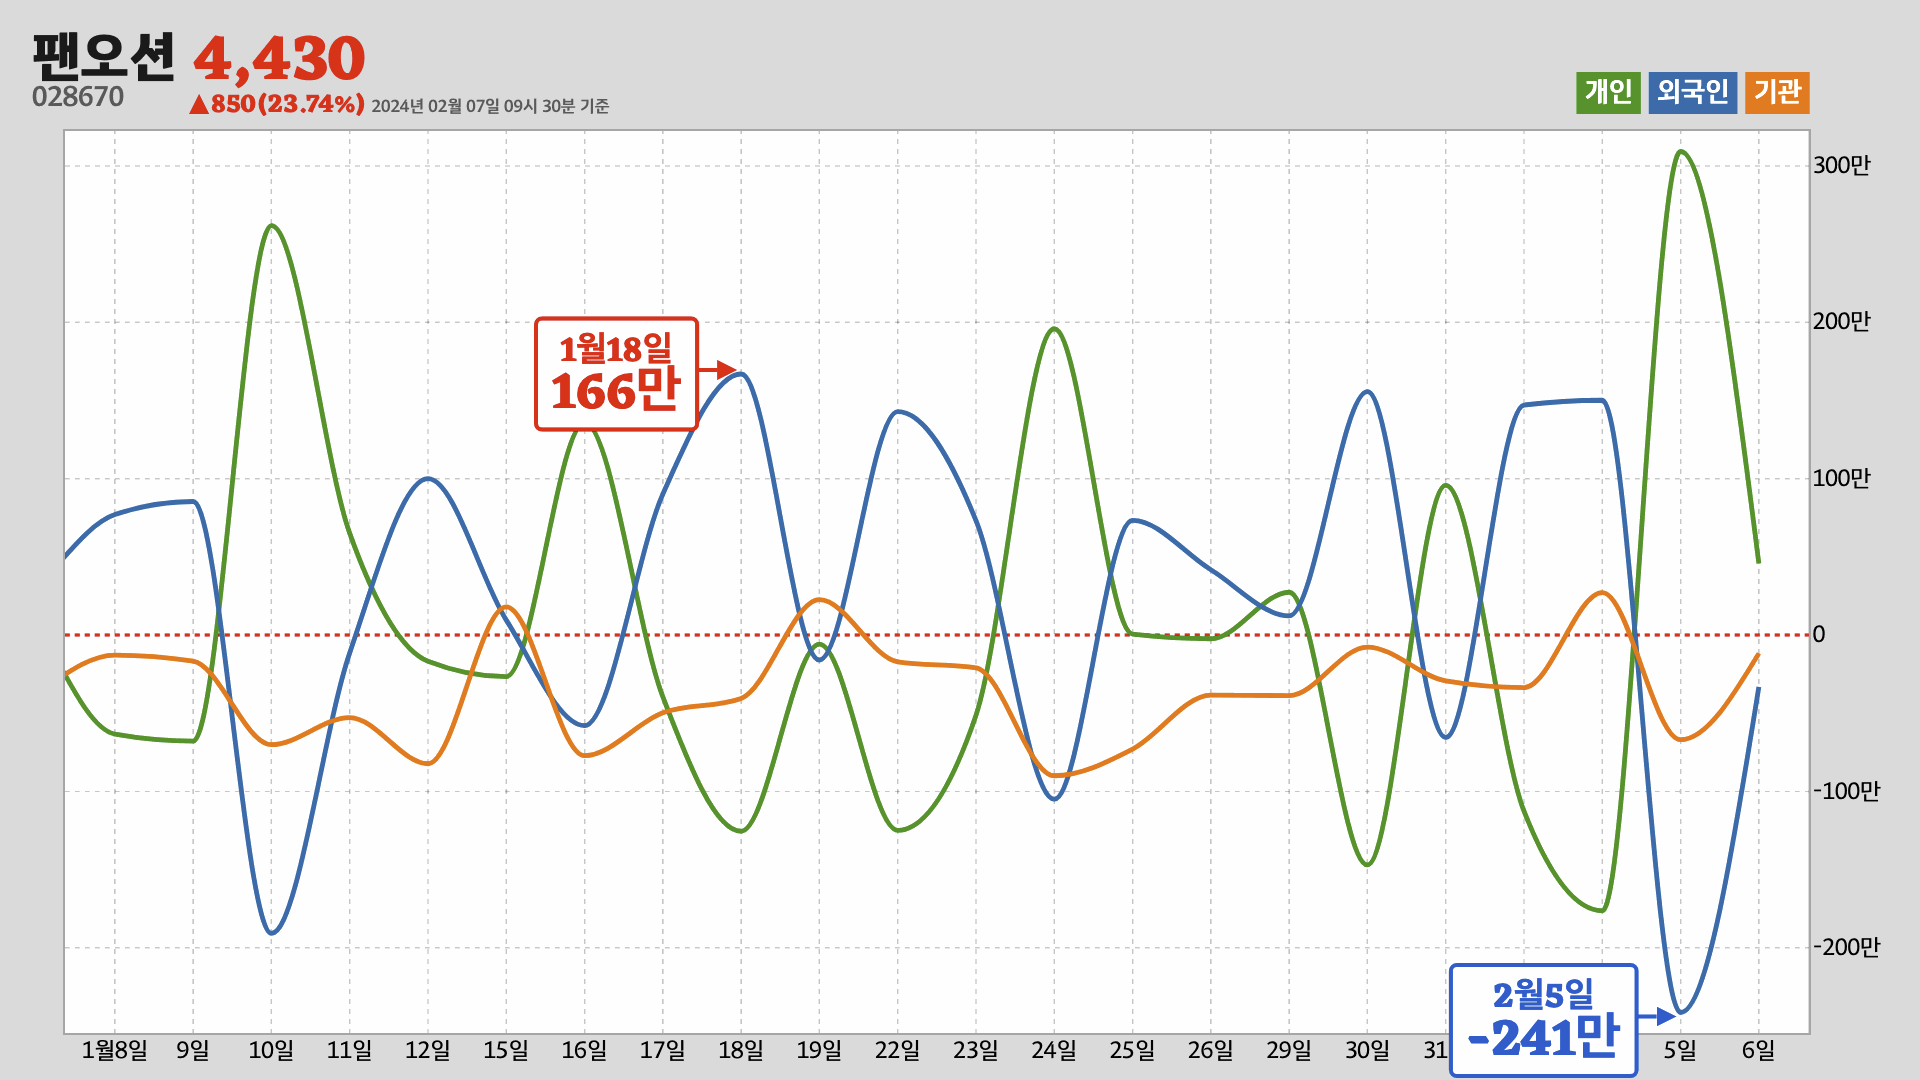Click the 6일 x-axis date label

point(1758,1050)
